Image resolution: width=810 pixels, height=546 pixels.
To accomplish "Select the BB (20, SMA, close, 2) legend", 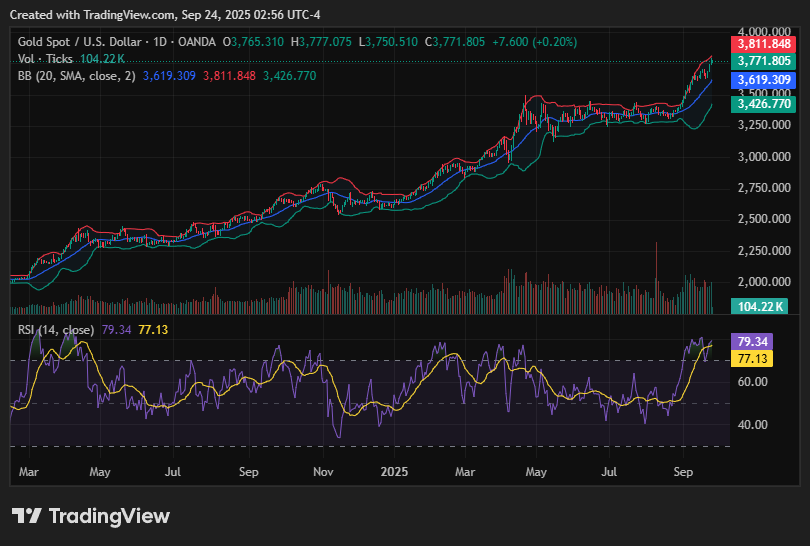I will coord(76,76).
